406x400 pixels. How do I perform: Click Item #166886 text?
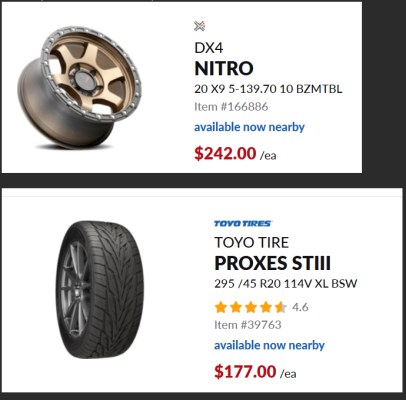pyautogui.click(x=231, y=107)
